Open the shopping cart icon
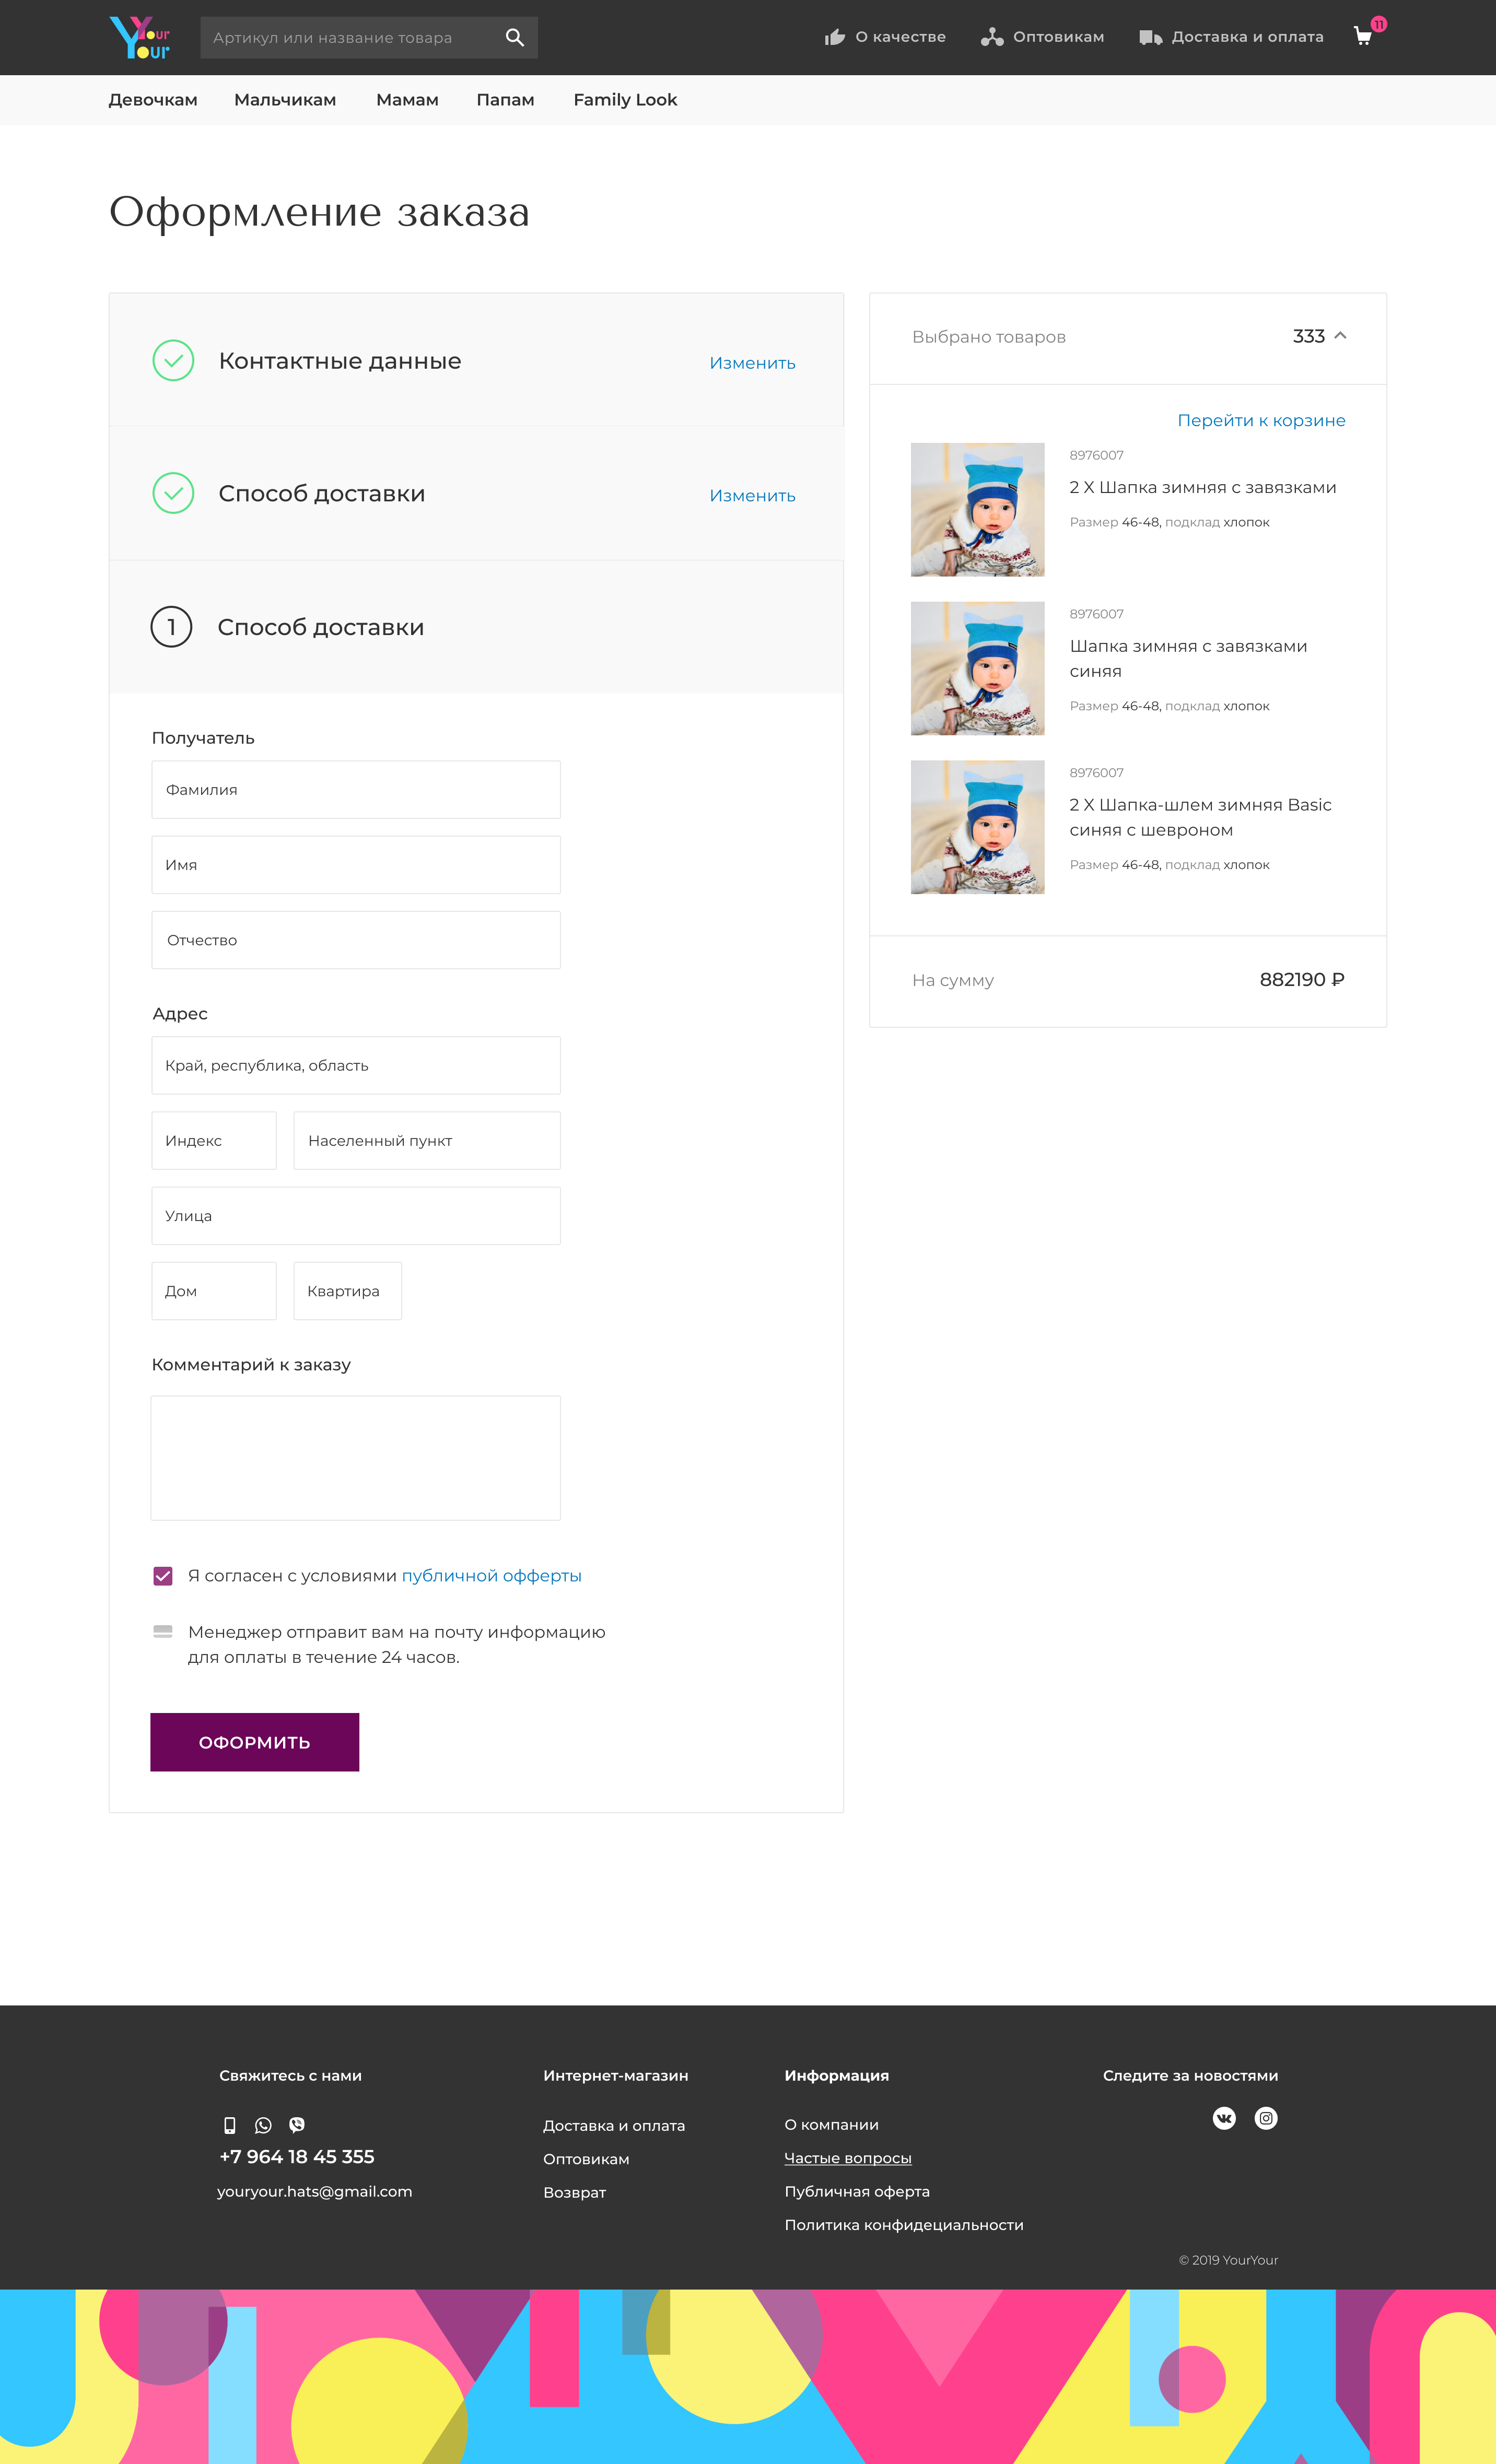1496x2464 pixels. (1362, 37)
